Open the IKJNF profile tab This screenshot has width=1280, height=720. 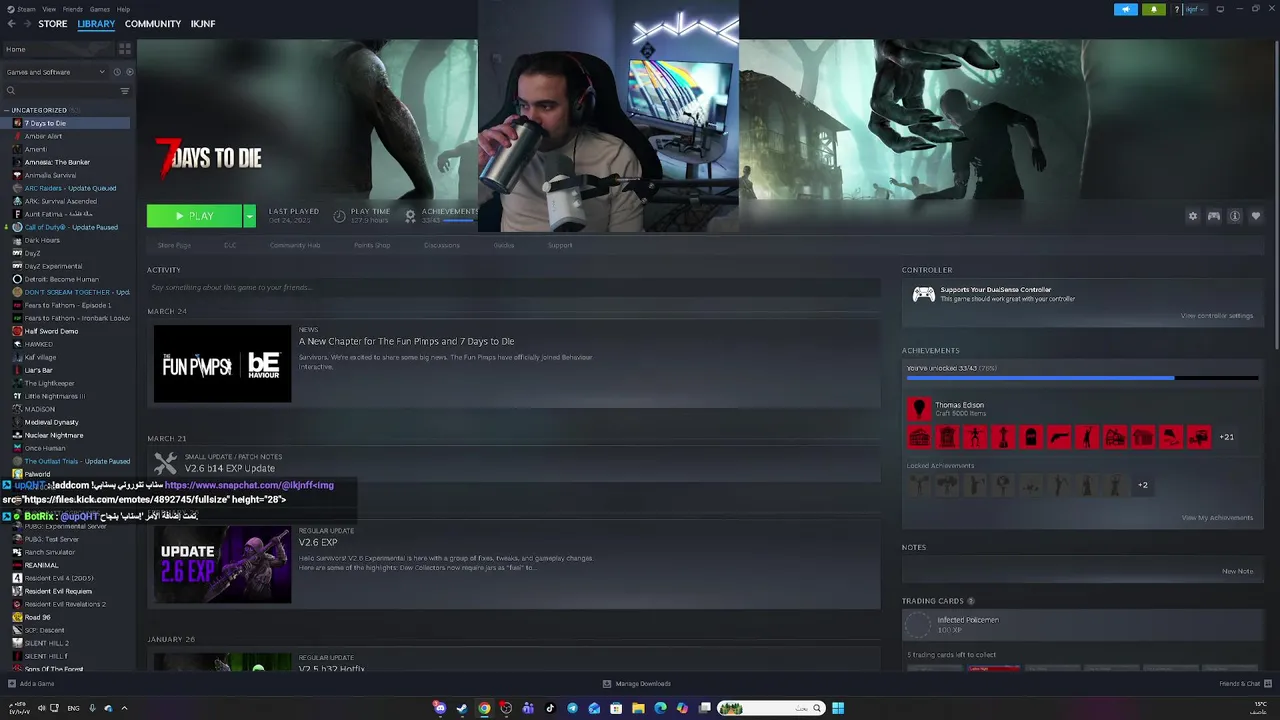click(203, 24)
